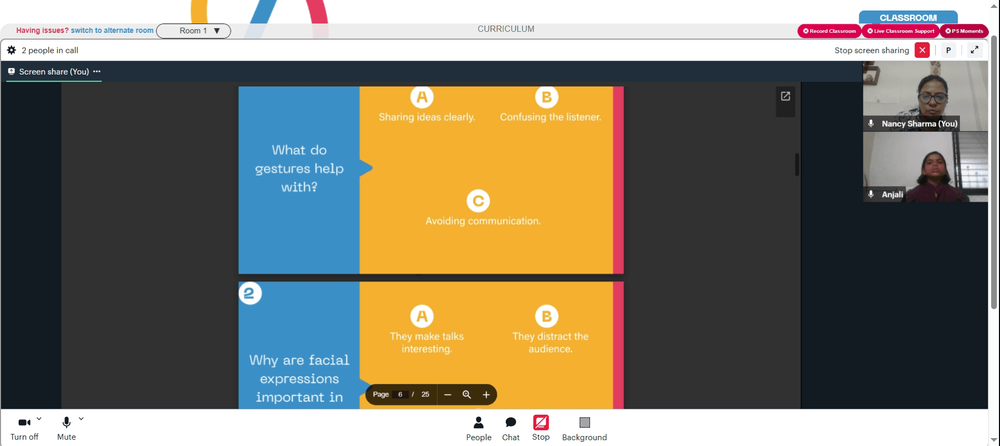This screenshot has width=1000, height=446.
Task: Click total pages value 25
Action: tap(425, 394)
